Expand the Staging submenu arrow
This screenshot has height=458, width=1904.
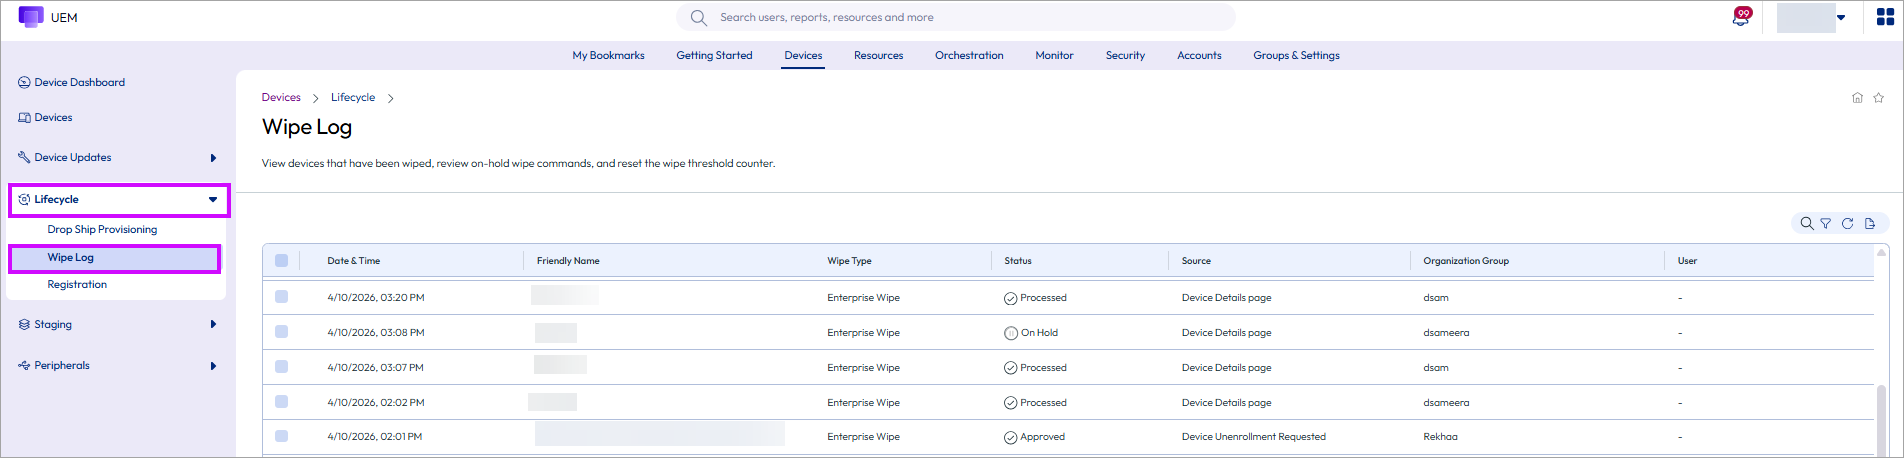coord(213,324)
